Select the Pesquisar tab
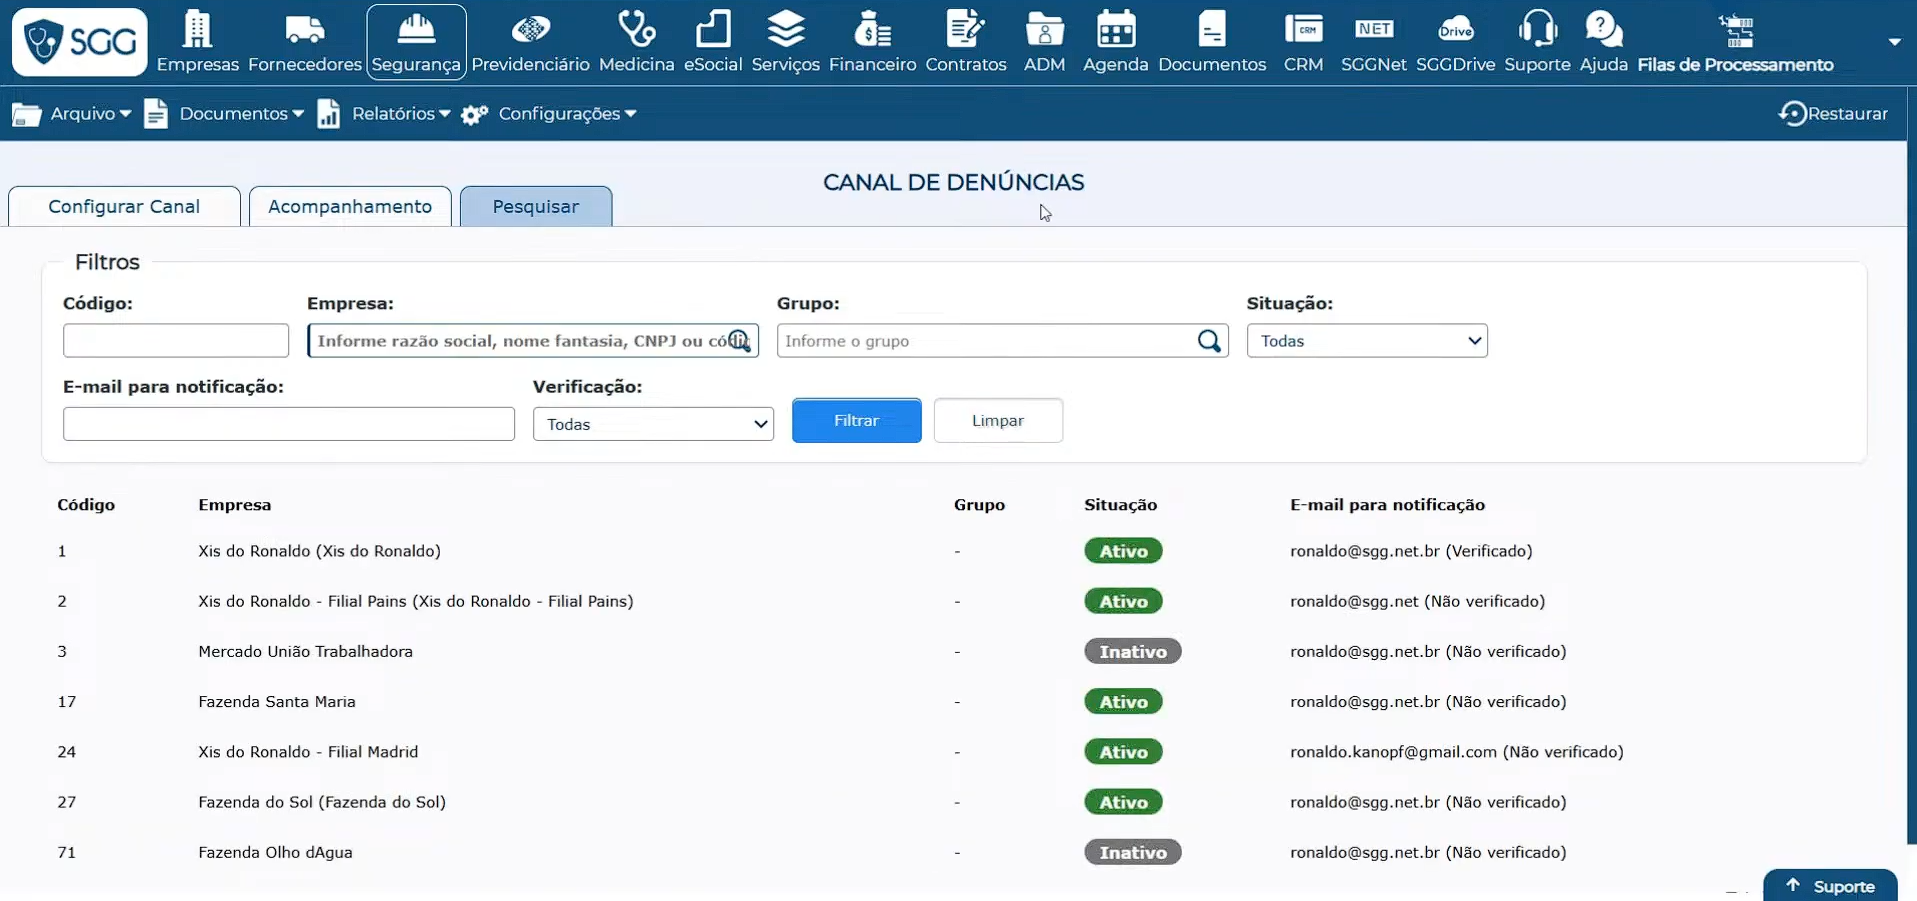The width and height of the screenshot is (1917, 901). 536,206
